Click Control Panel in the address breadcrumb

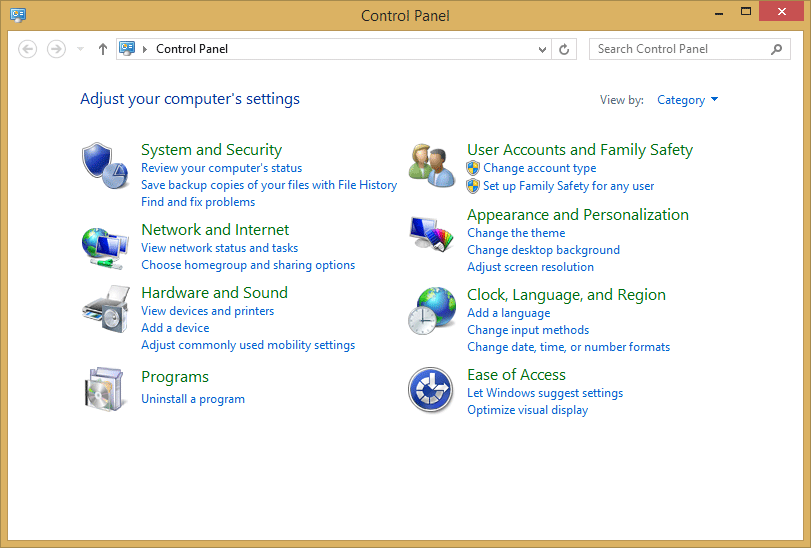coord(192,49)
